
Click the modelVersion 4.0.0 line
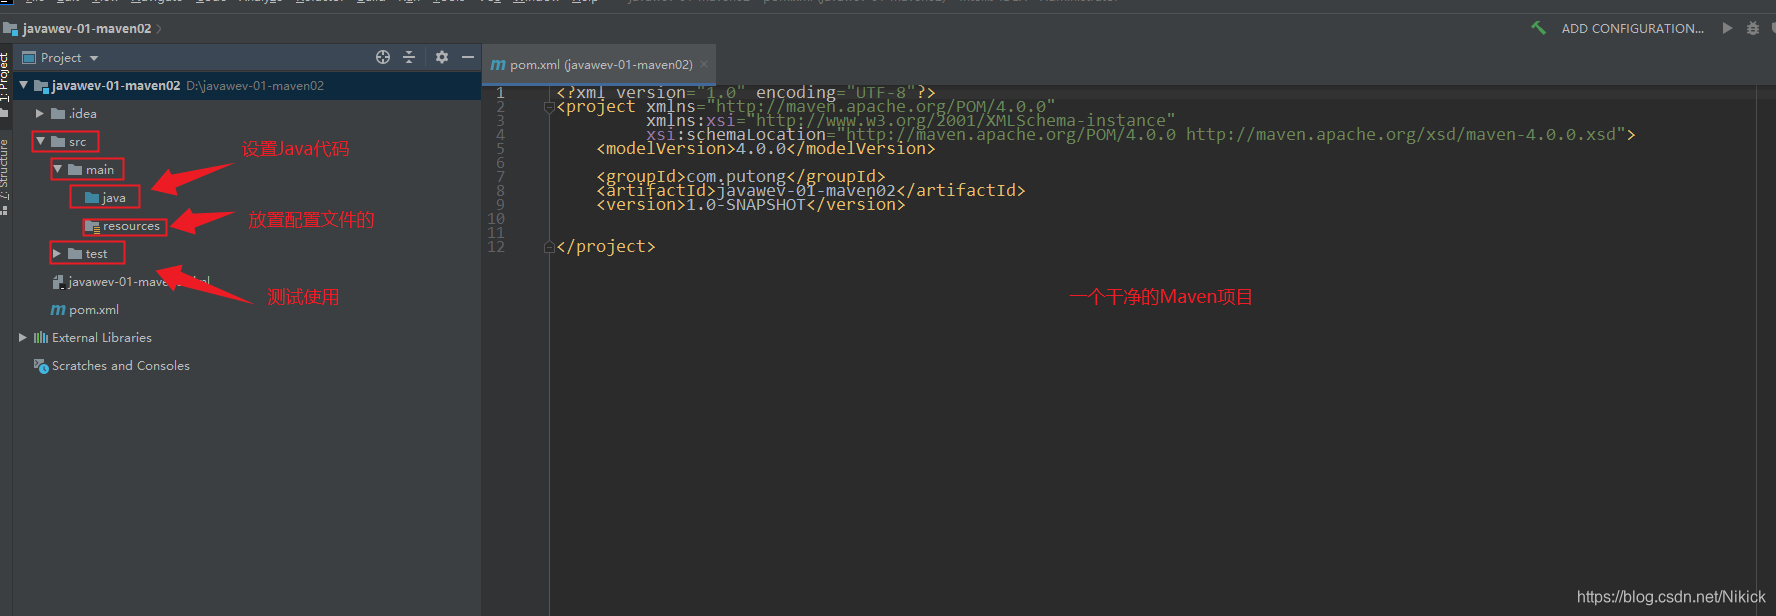[x=766, y=148]
